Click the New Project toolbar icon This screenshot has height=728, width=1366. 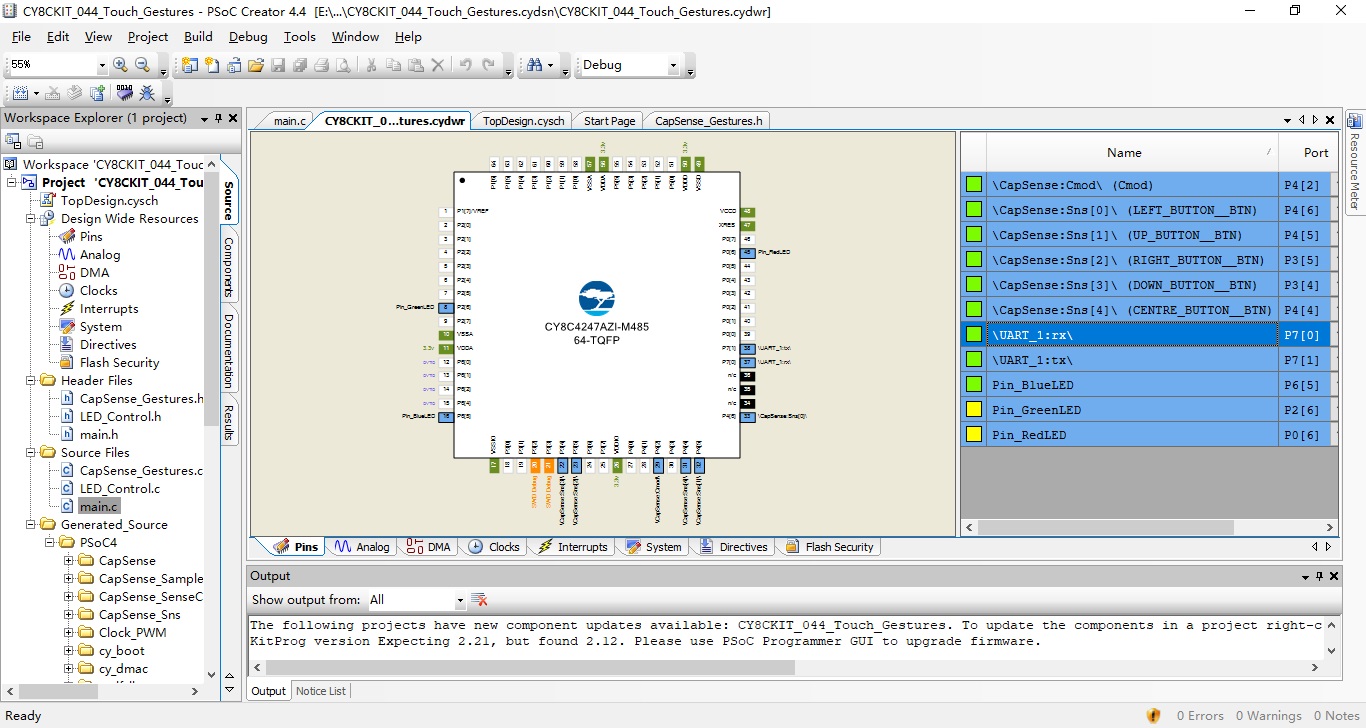click(190, 65)
